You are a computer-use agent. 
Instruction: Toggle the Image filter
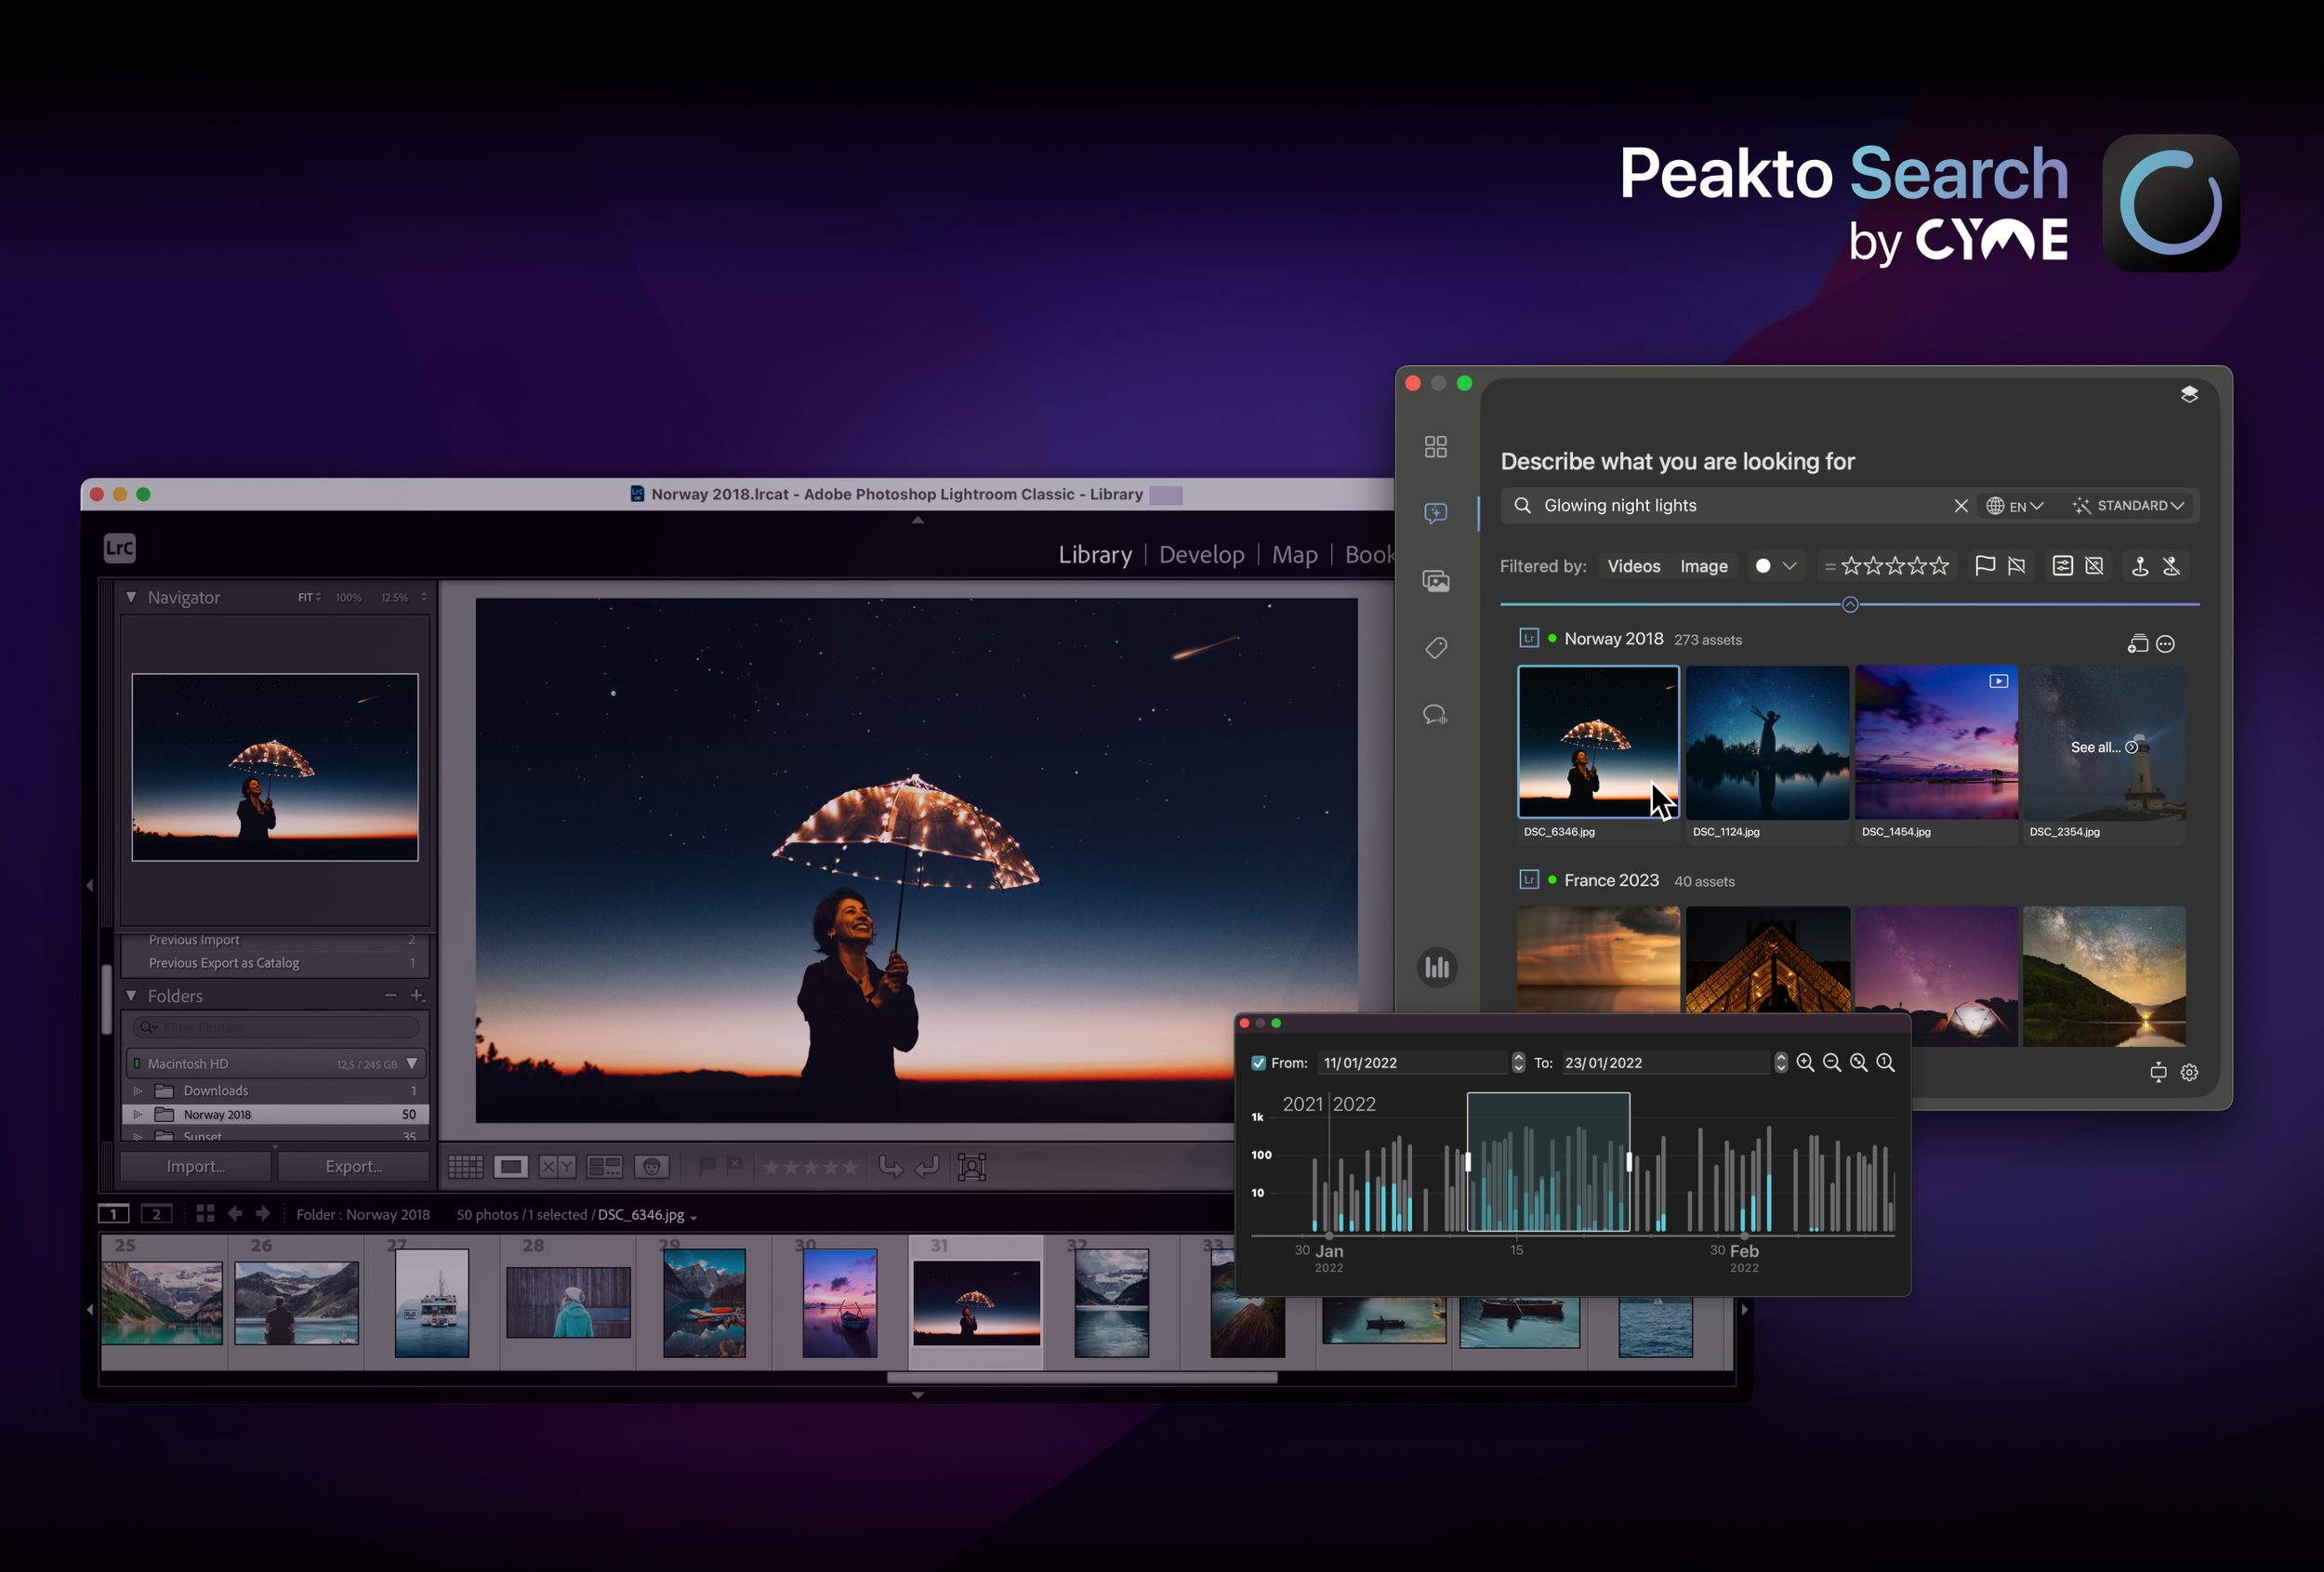pyautogui.click(x=1703, y=566)
